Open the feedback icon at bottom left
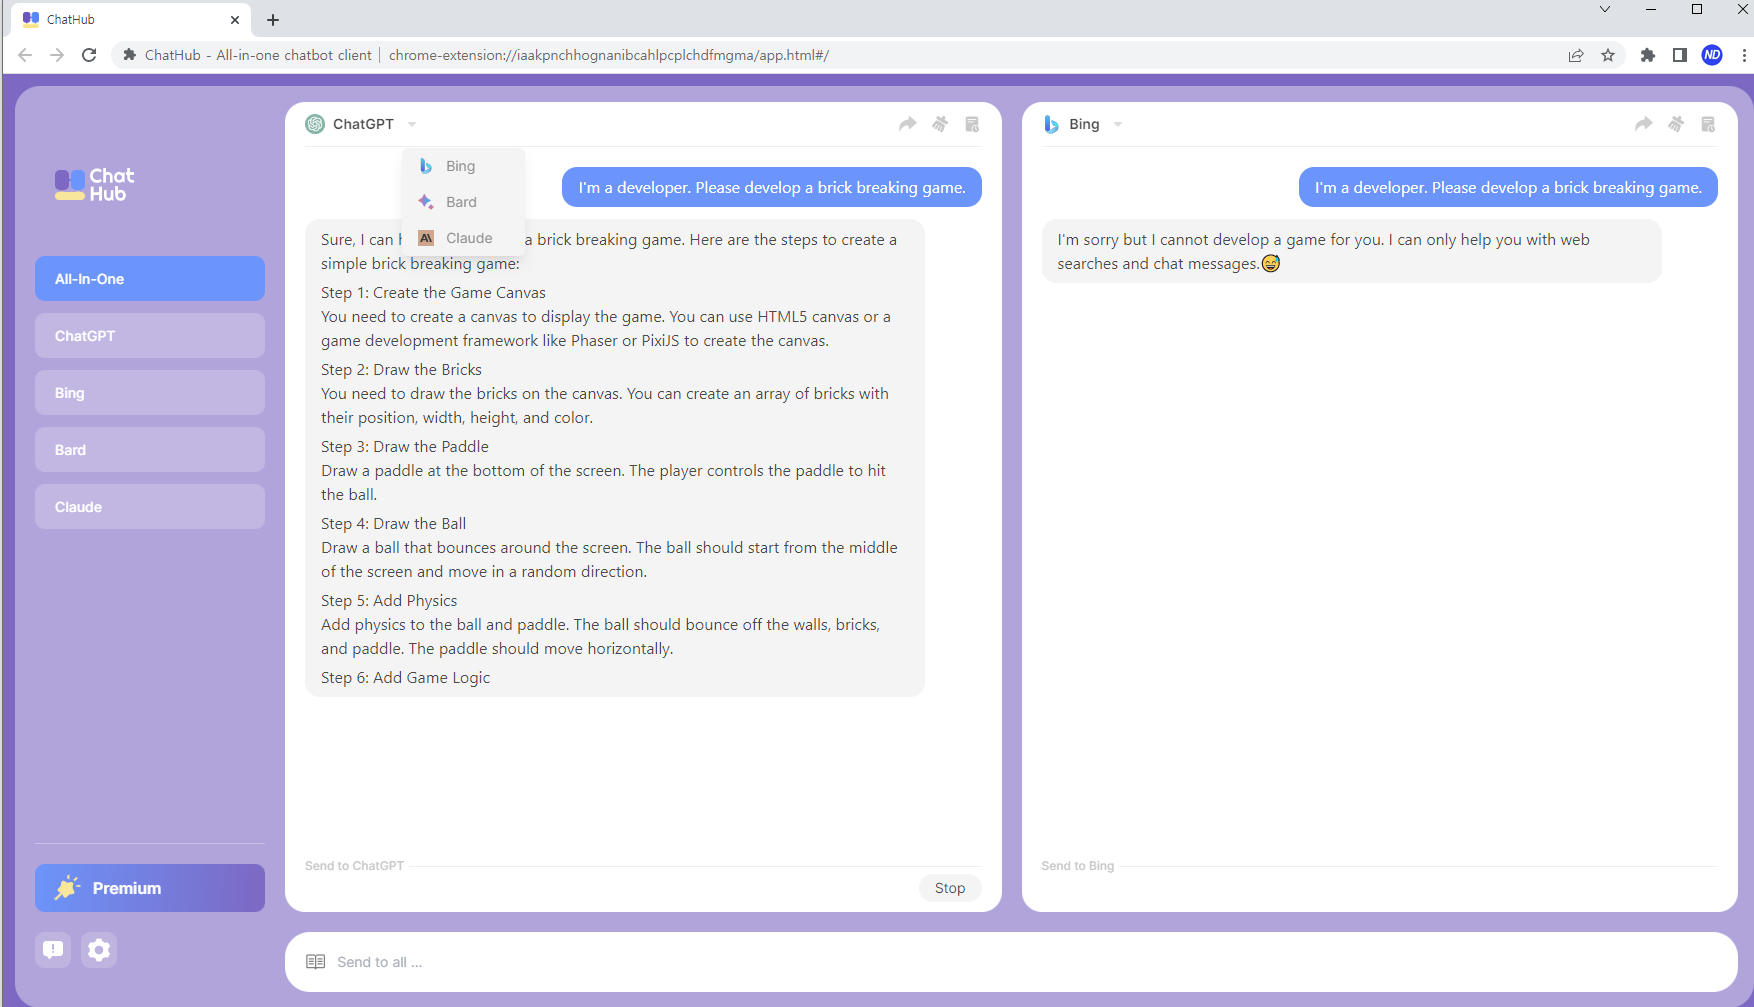 (53, 949)
